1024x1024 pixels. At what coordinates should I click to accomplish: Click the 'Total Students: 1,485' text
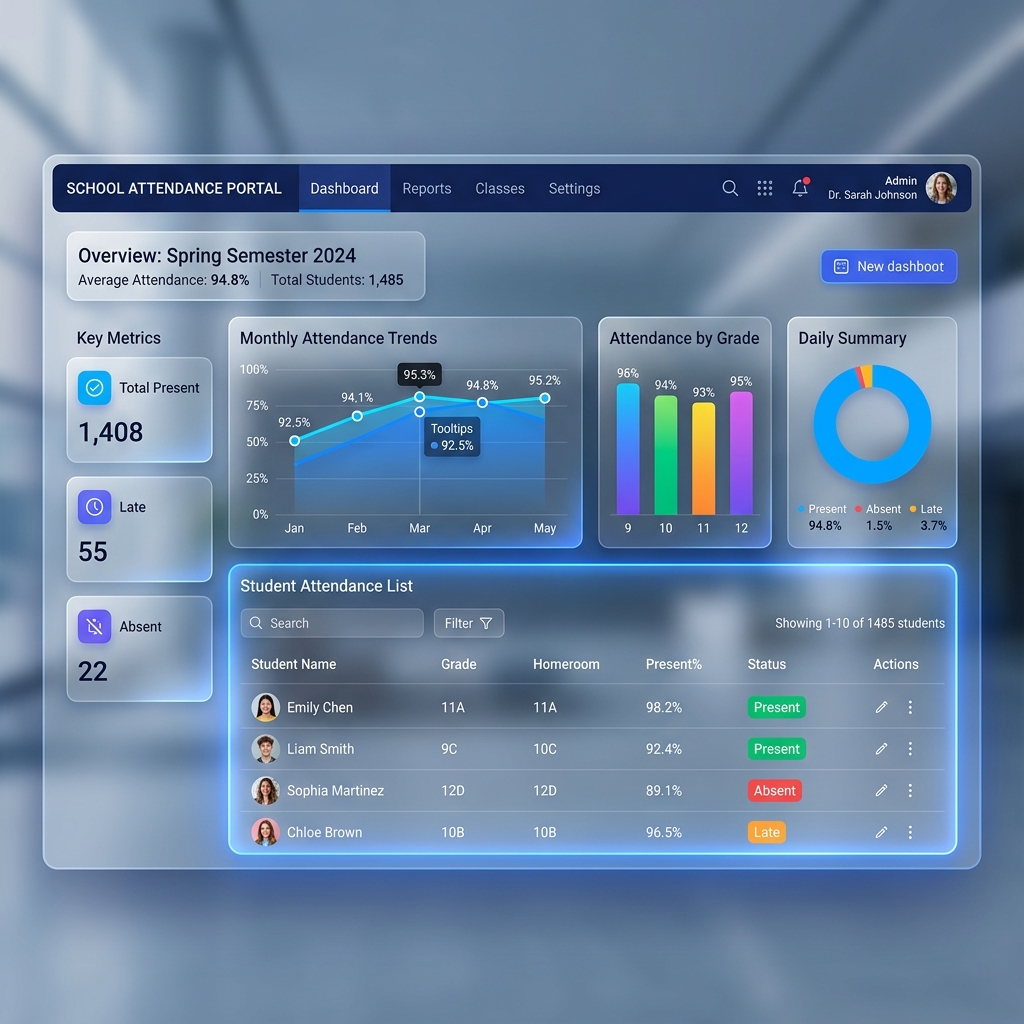coord(337,280)
